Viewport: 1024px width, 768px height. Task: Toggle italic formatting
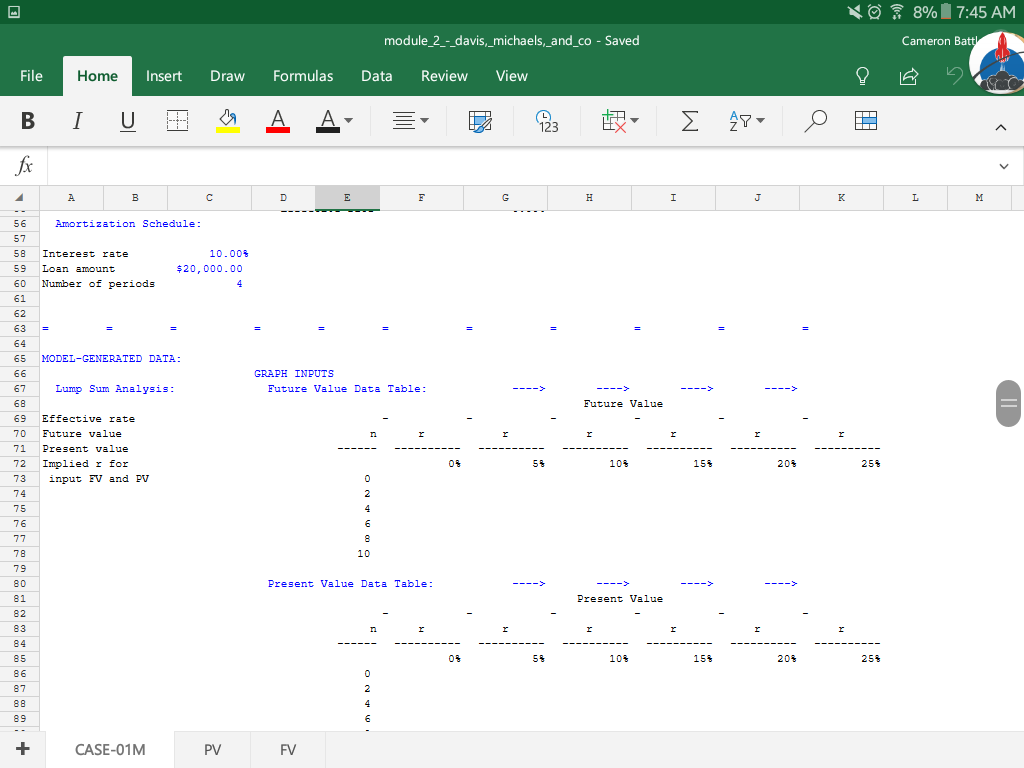[x=77, y=121]
